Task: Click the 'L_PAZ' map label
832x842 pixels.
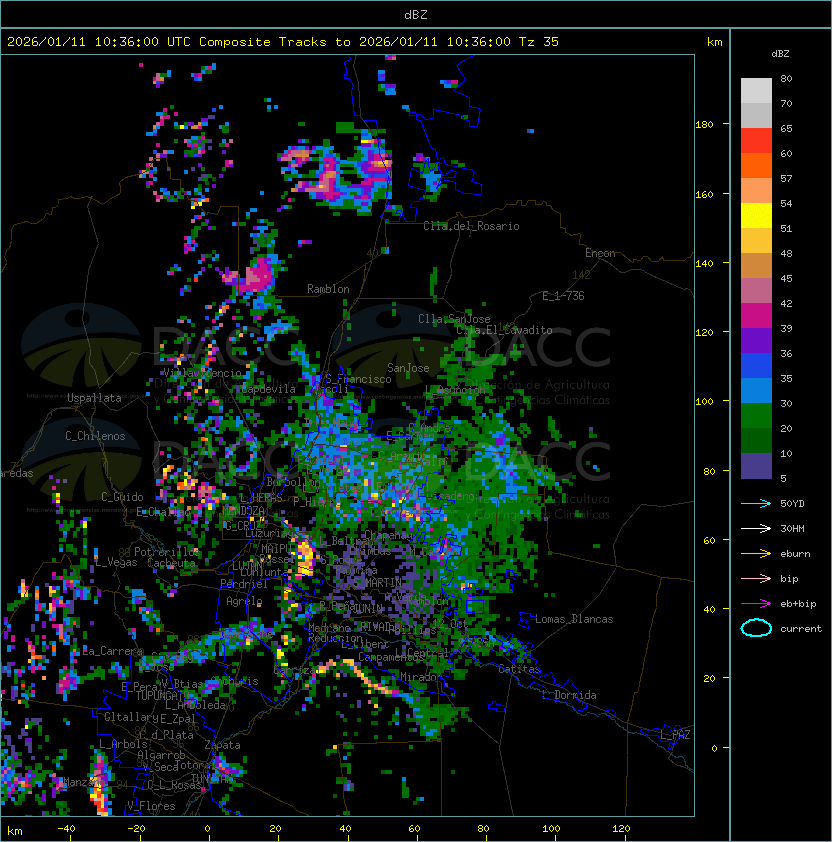Action: pos(675,735)
